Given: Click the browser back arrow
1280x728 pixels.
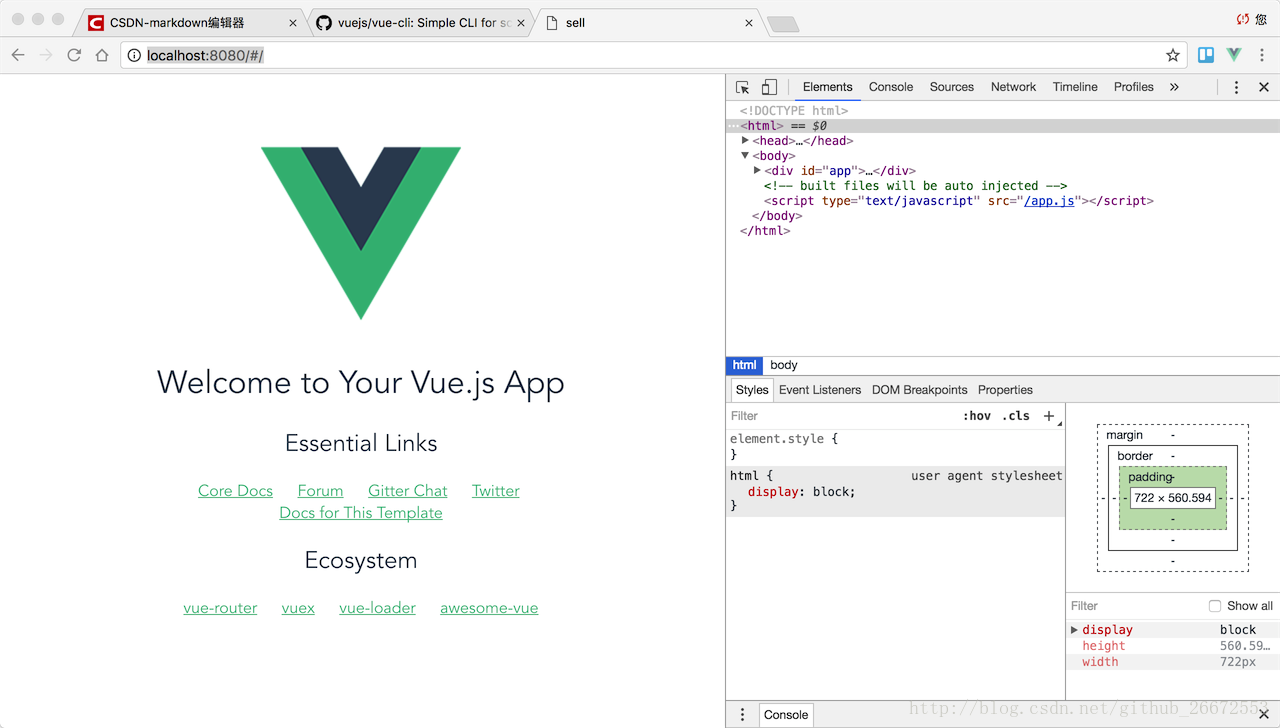Looking at the screenshot, I should click(x=18, y=55).
